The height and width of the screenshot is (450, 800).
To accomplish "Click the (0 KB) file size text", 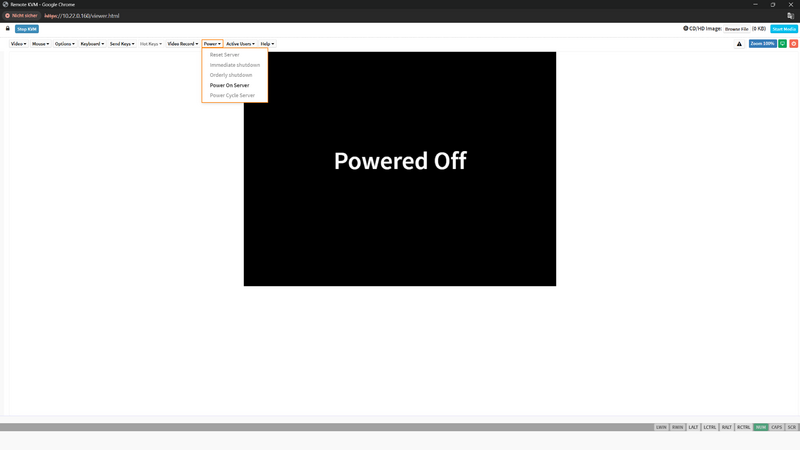I will (759, 29).
